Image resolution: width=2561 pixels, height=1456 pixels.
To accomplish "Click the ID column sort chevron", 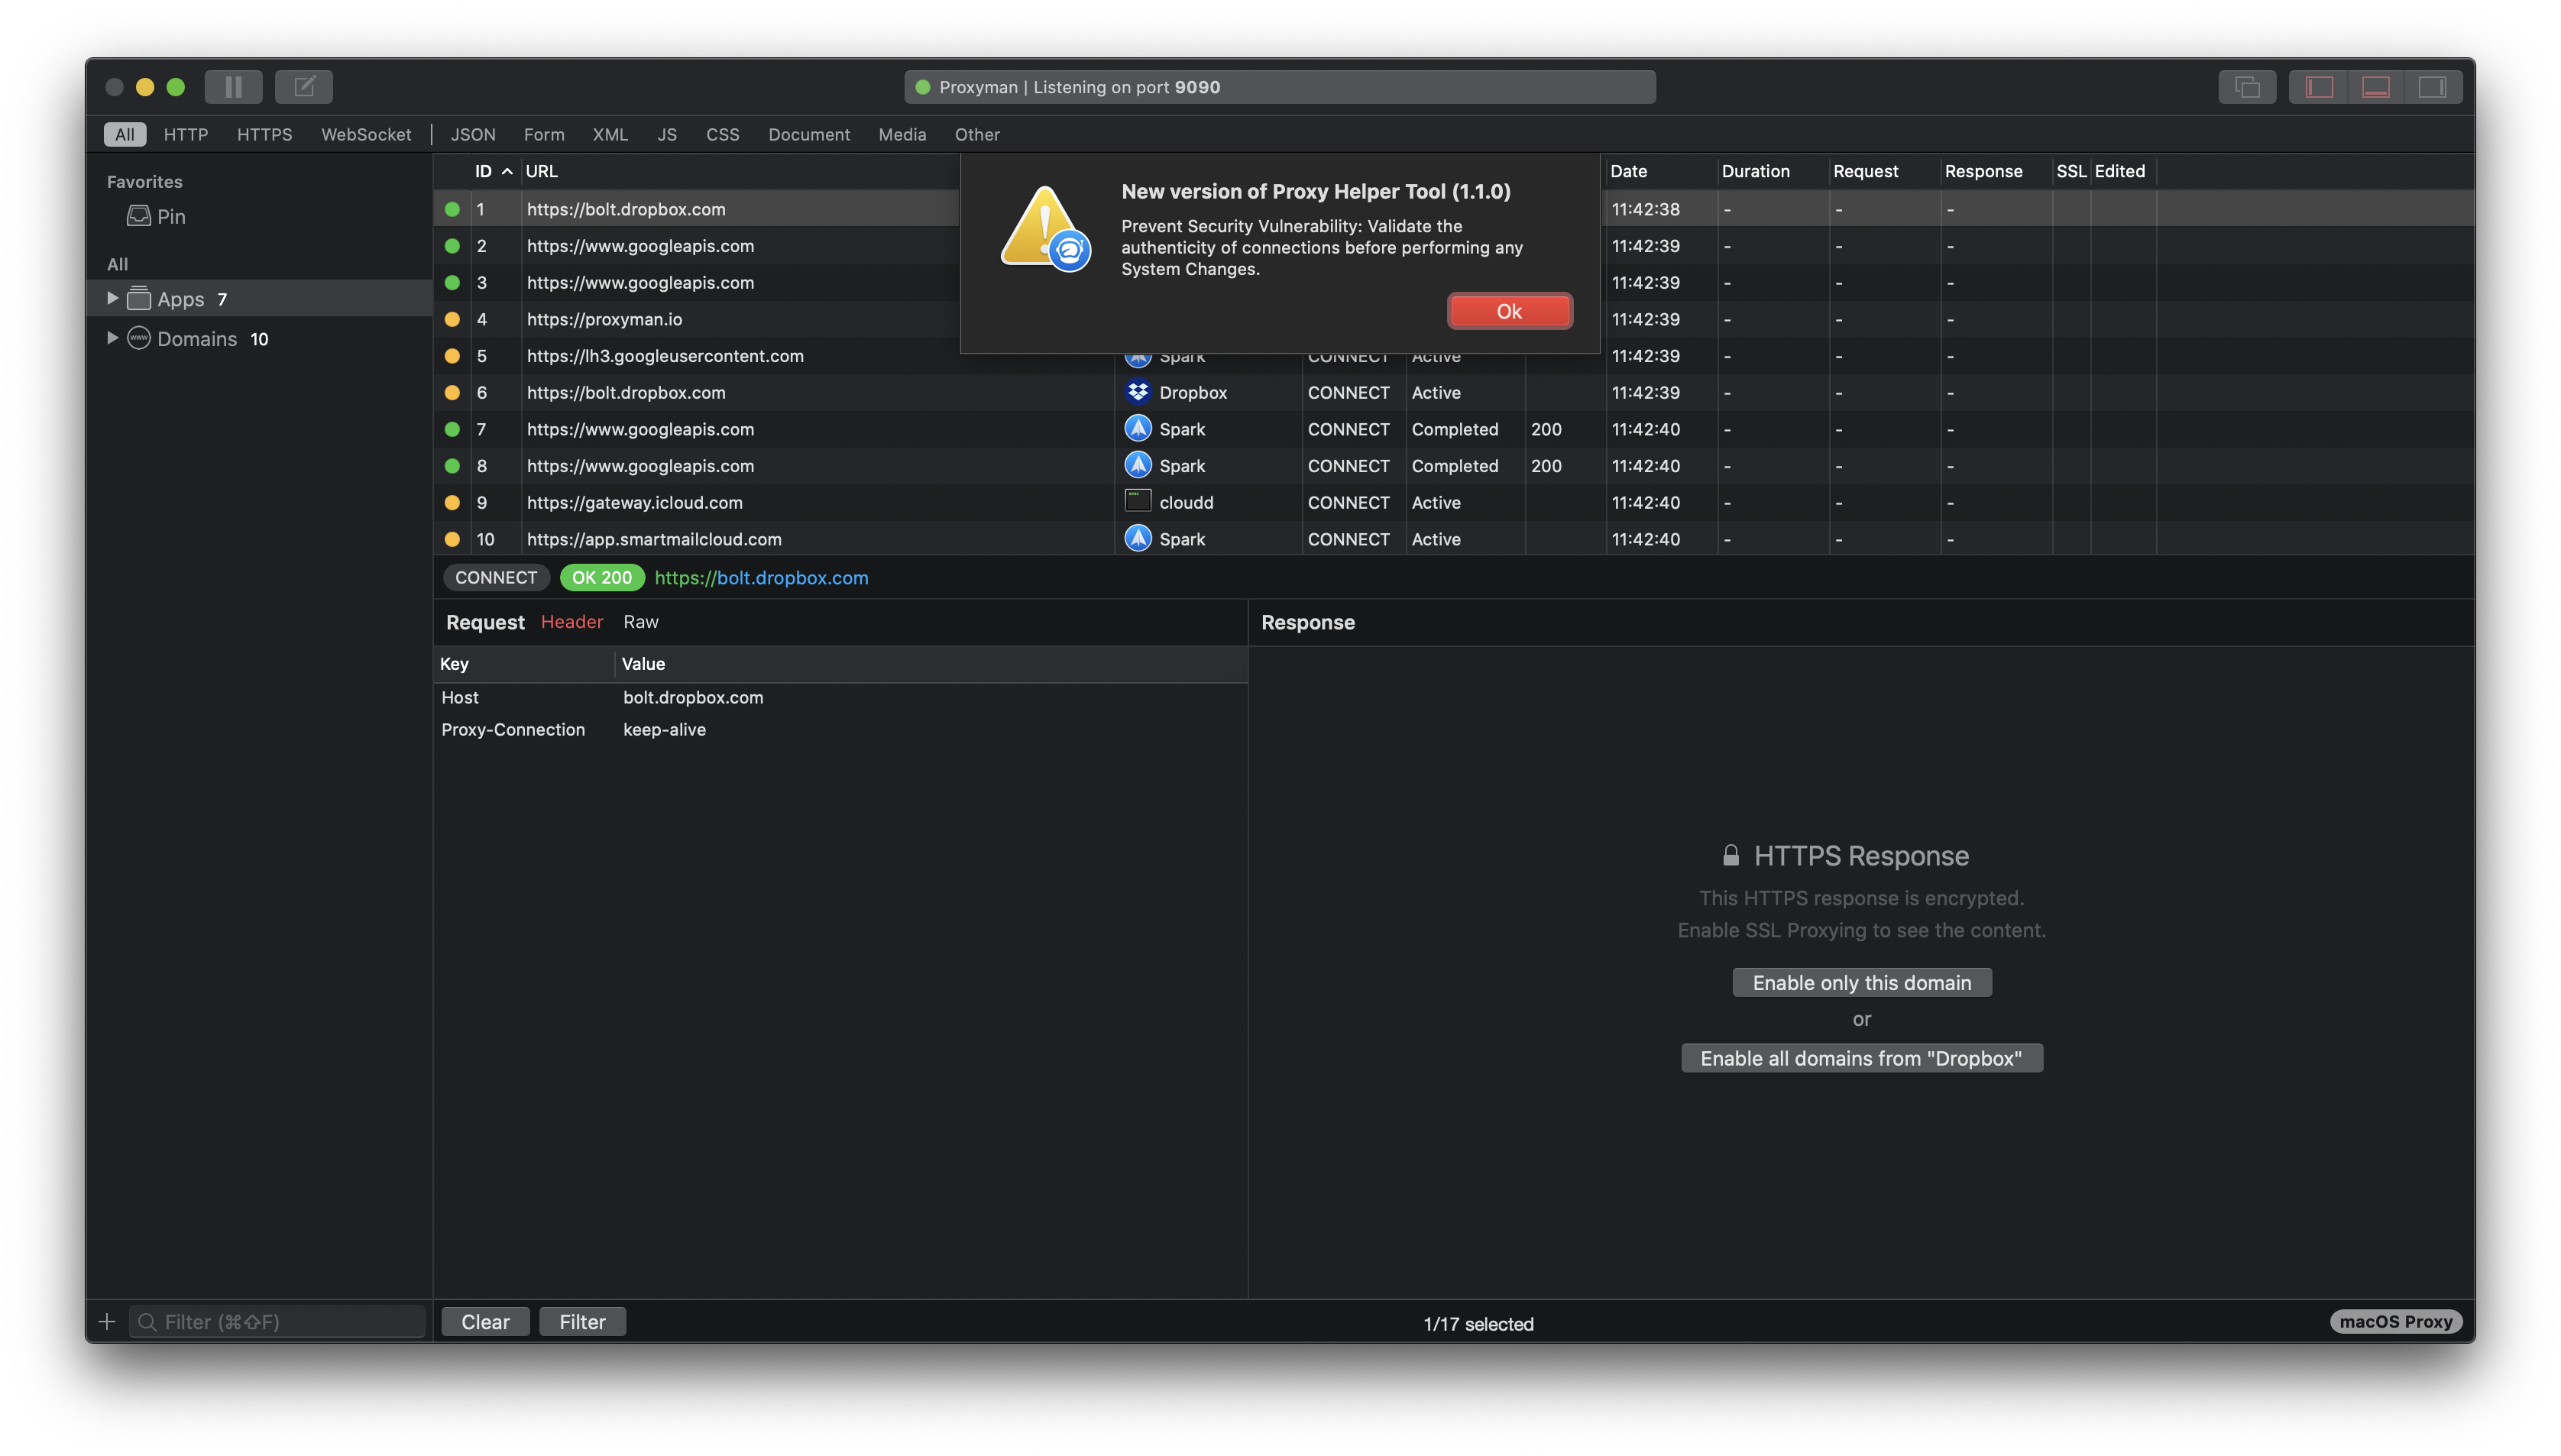I will (x=507, y=171).
